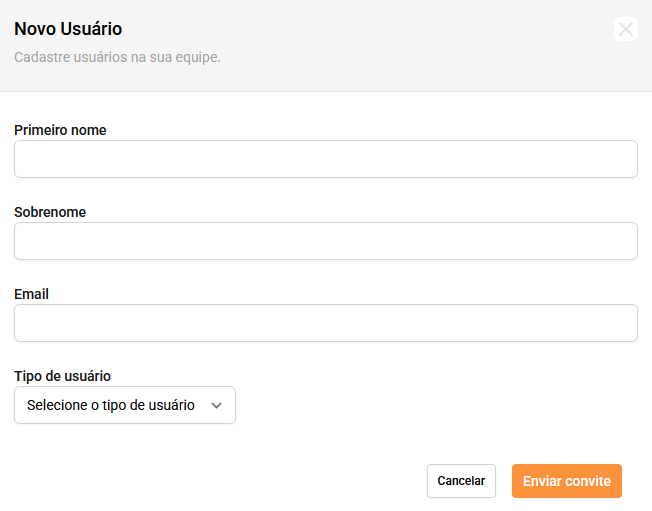The height and width of the screenshot is (511, 652).
Task: Click 'Selecione o tipo de usuário' placeholder text
Action: pyautogui.click(x=111, y=405)
